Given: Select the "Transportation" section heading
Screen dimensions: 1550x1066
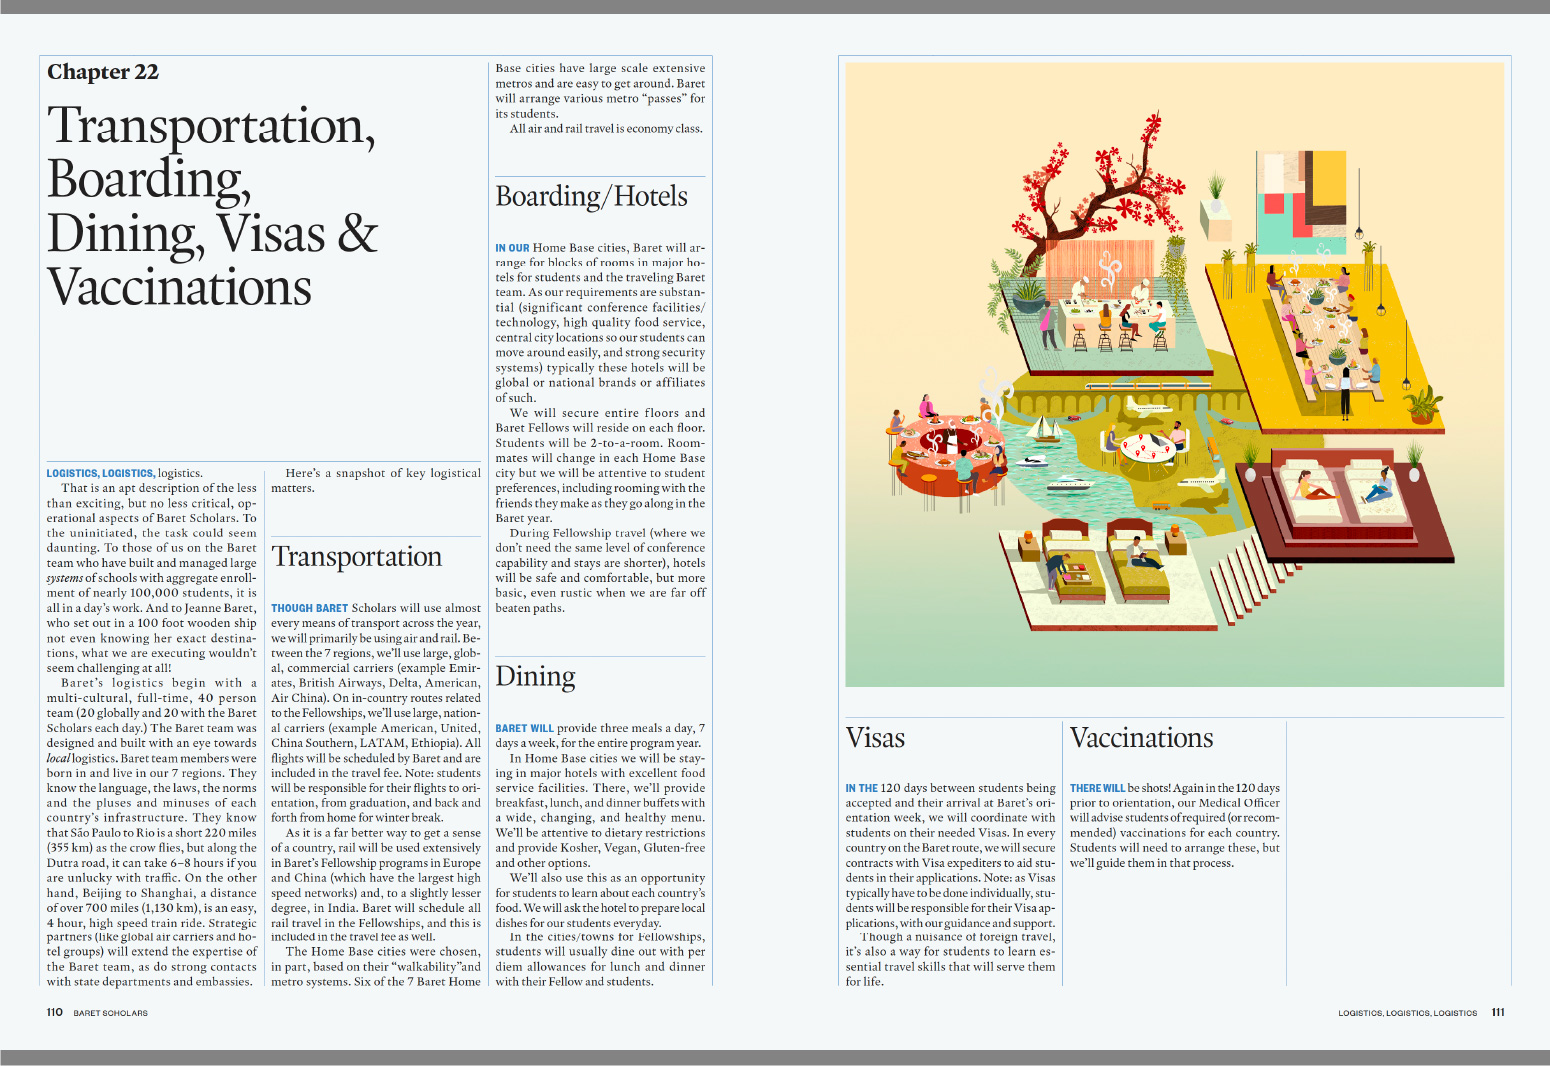Looking at the screenshot, I should [356, 557].
